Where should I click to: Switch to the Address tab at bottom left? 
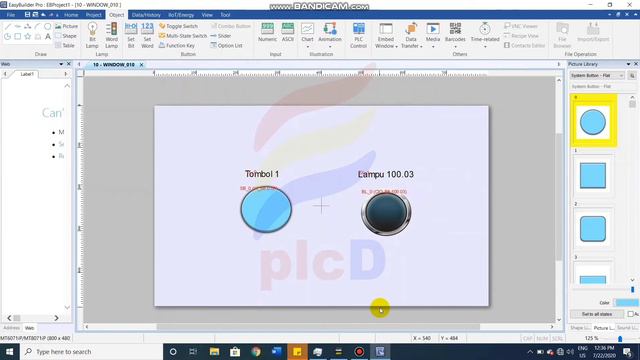pos(11,328)
